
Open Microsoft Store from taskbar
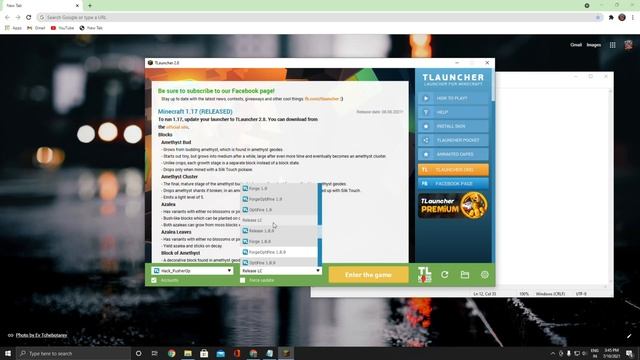click(204, 353)
